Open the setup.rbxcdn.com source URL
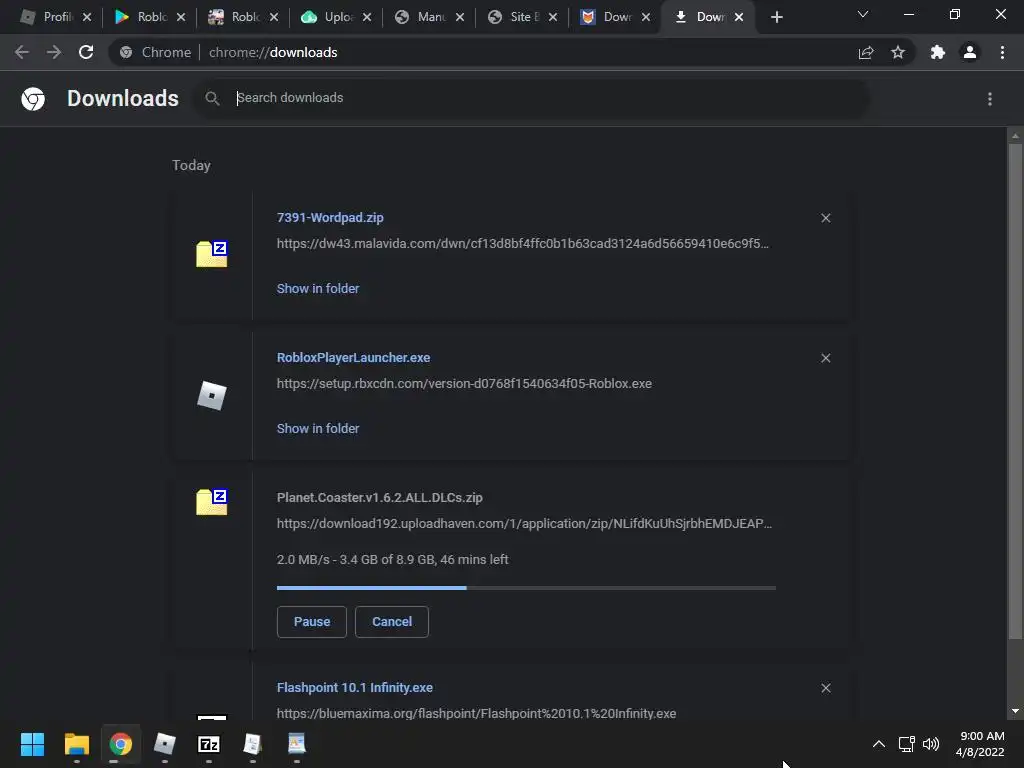1024x768 pixels. coord(464,383)
